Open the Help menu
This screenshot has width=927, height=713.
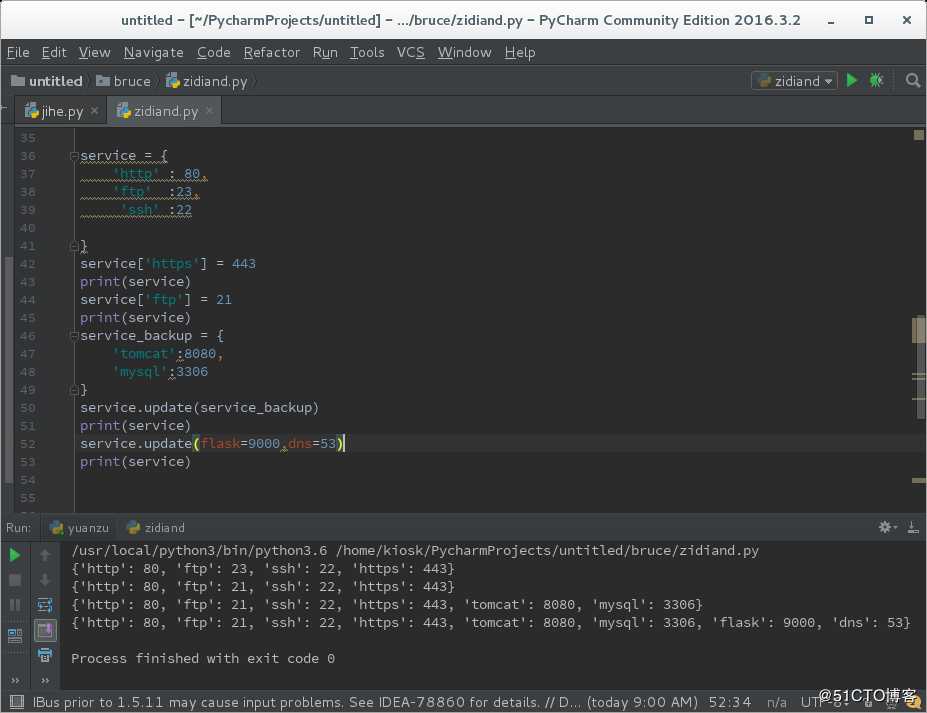pyautogui.click(x=520, y=53)
